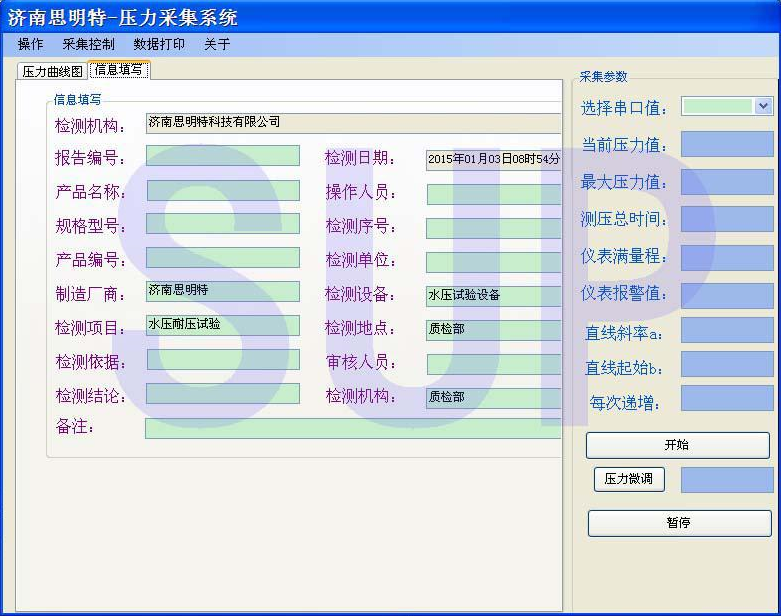The width and height of the screenshot is (781, 616).
Task: Click the 规格型号 input field
Action: [x=222, y=224]
